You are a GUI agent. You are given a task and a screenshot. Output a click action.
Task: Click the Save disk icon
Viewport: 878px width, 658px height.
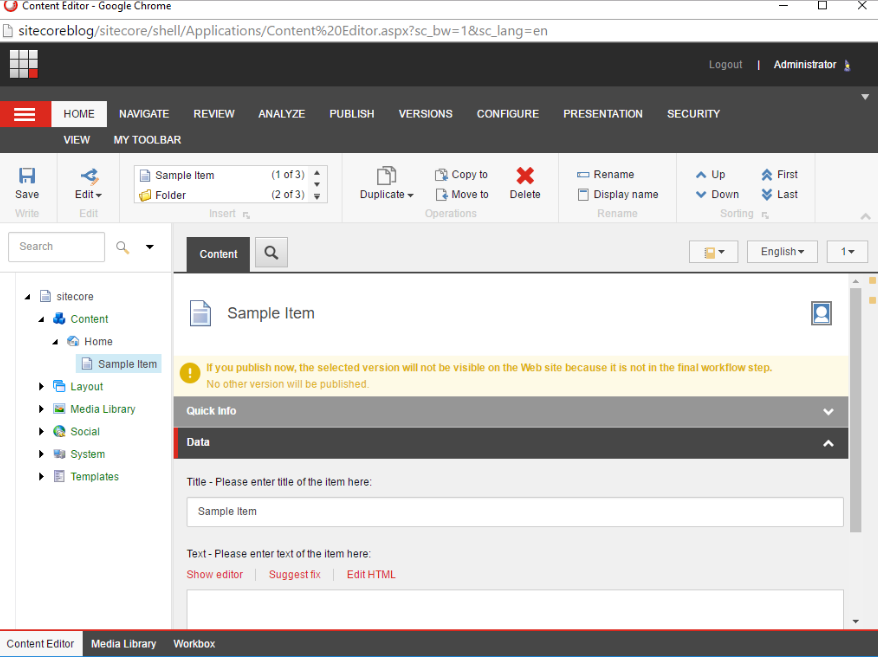pos(27,176)
